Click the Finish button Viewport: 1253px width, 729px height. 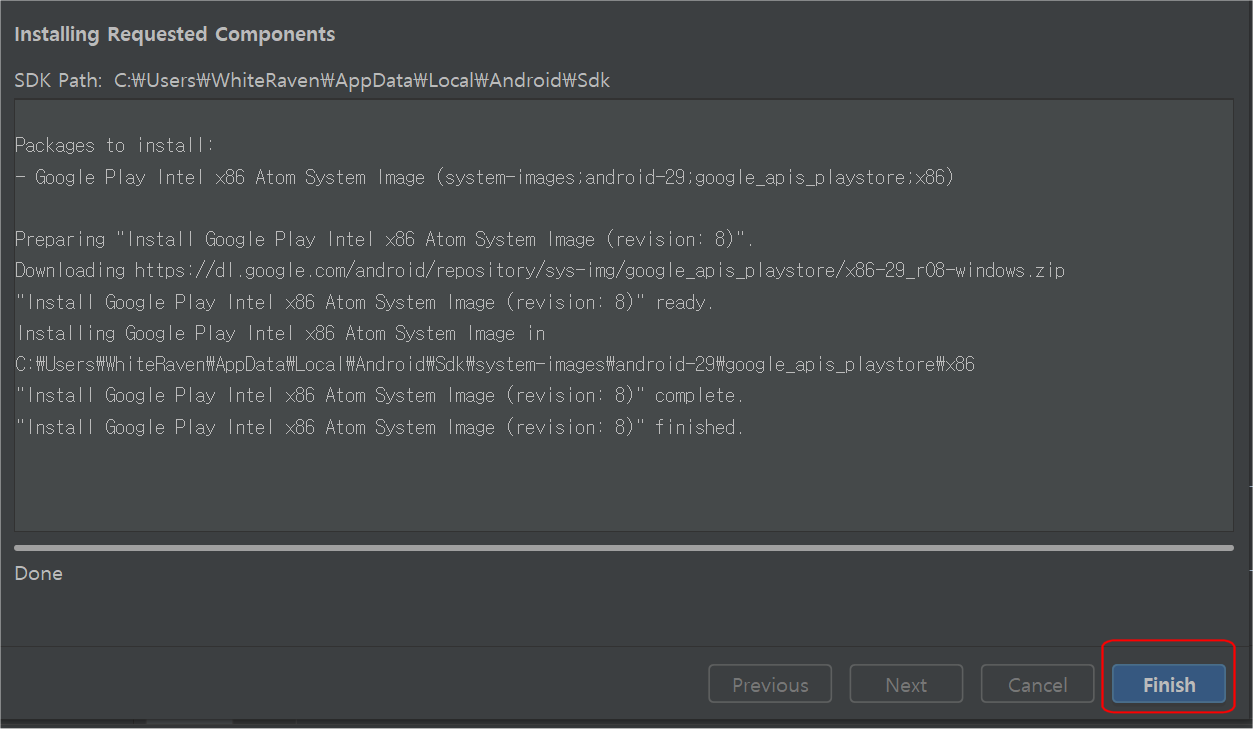tap(1169, 684)
